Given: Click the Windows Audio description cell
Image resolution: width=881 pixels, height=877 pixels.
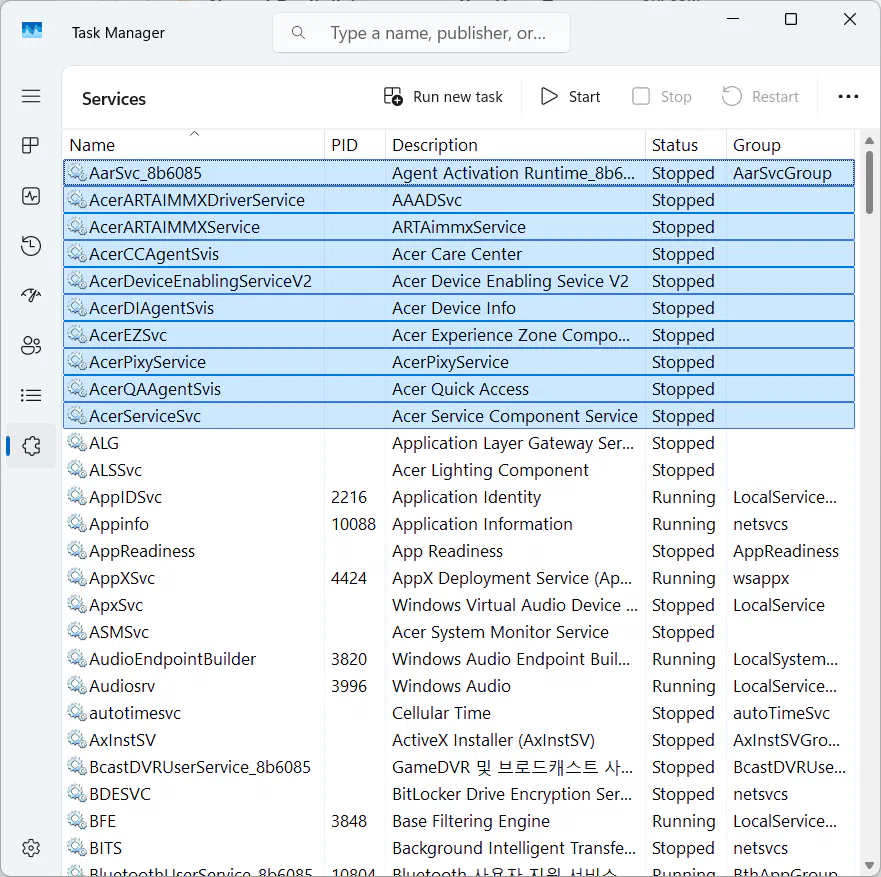Looking at the screenshot, I should coord(451,686).
